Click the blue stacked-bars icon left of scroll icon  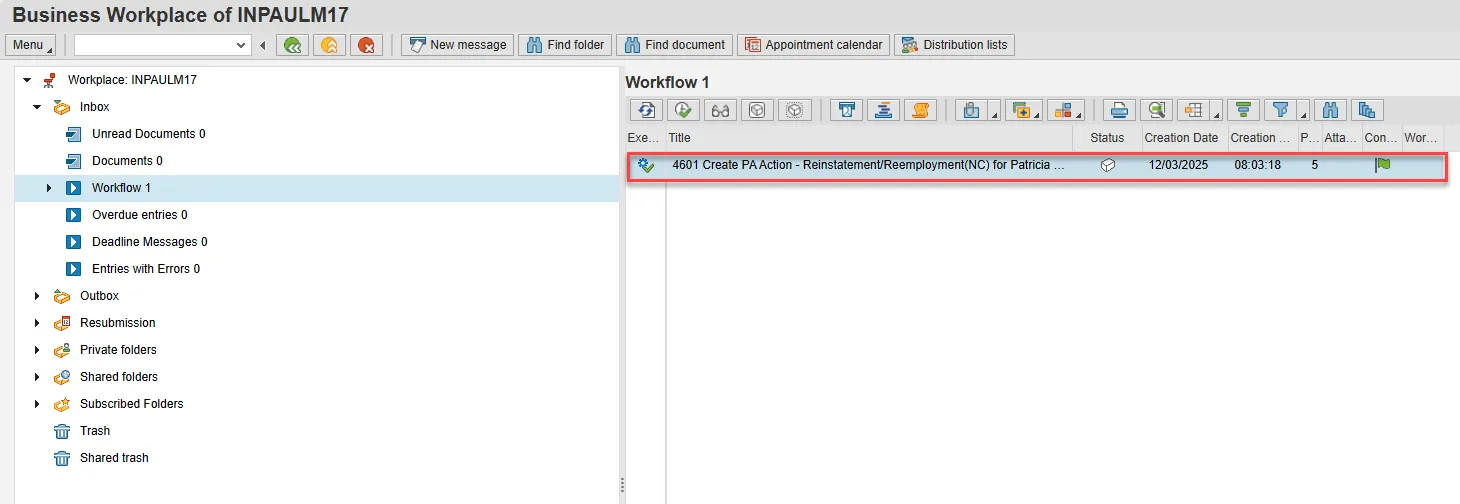[x=883, y=110]
